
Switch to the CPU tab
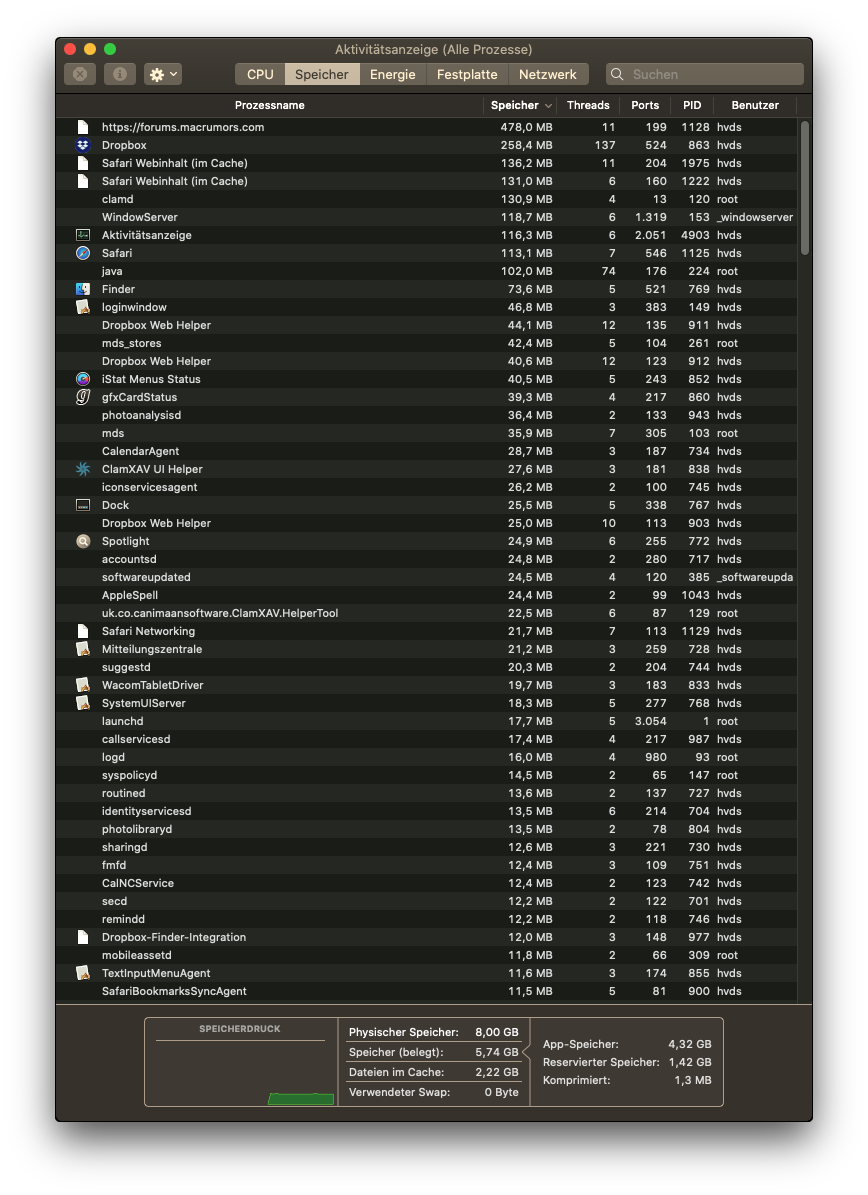[x=260, y=74]
